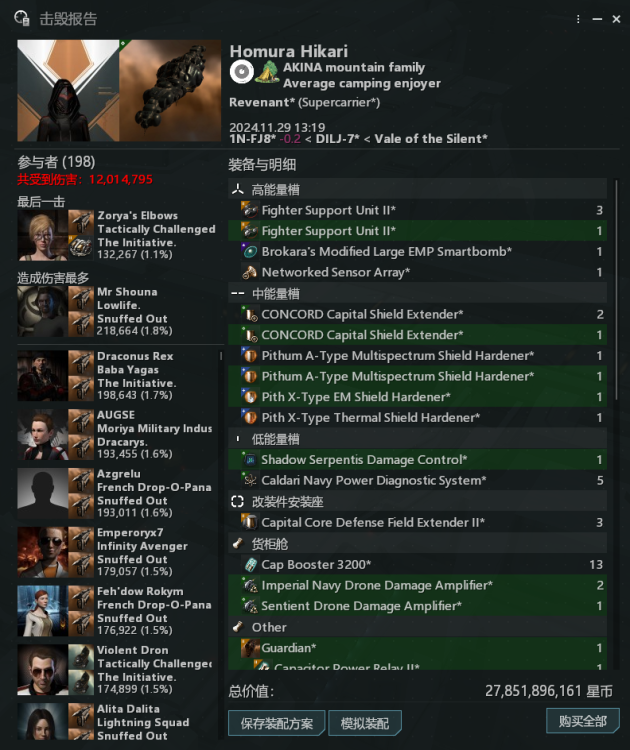This screenshot has height=750, width=630.
Task: Click Homura Hikari's character portrait
Action: tap(68, 90)
